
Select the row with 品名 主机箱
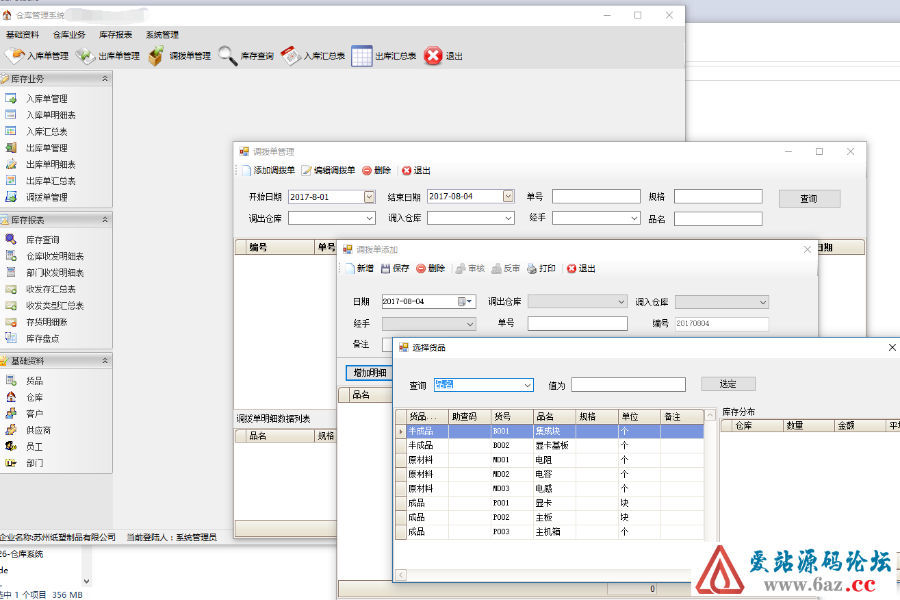coord(550,532)
